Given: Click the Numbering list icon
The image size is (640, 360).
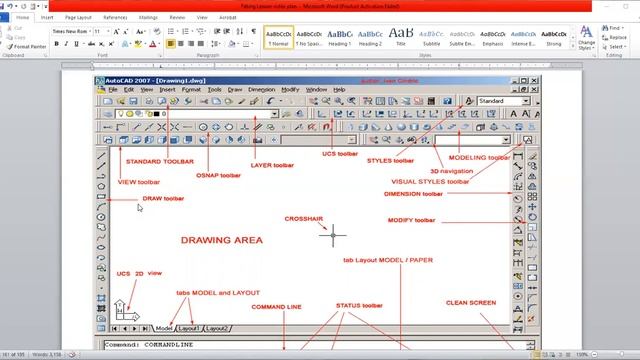Looking at the screenshot, I should [x=185, y=31].
